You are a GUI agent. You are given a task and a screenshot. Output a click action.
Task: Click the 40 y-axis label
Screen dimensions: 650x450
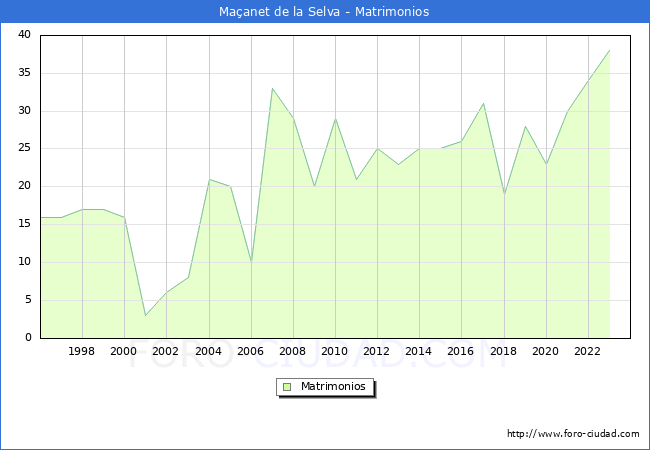click(x=24, y=35)
